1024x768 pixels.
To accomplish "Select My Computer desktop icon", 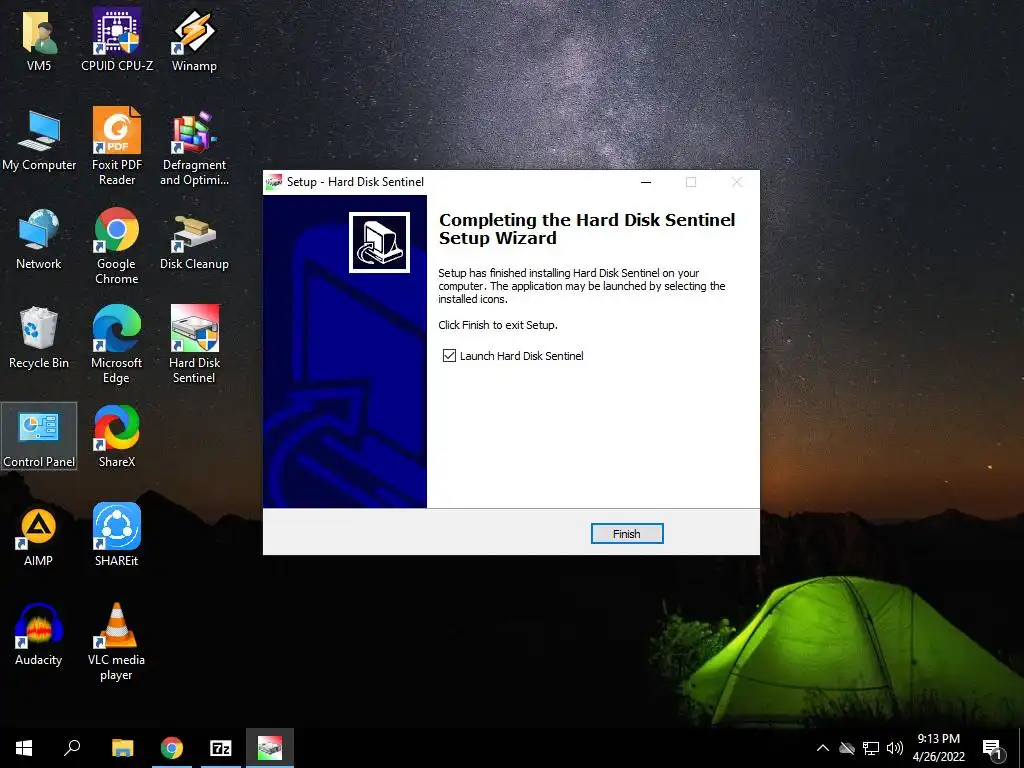I will click(39, 140).
